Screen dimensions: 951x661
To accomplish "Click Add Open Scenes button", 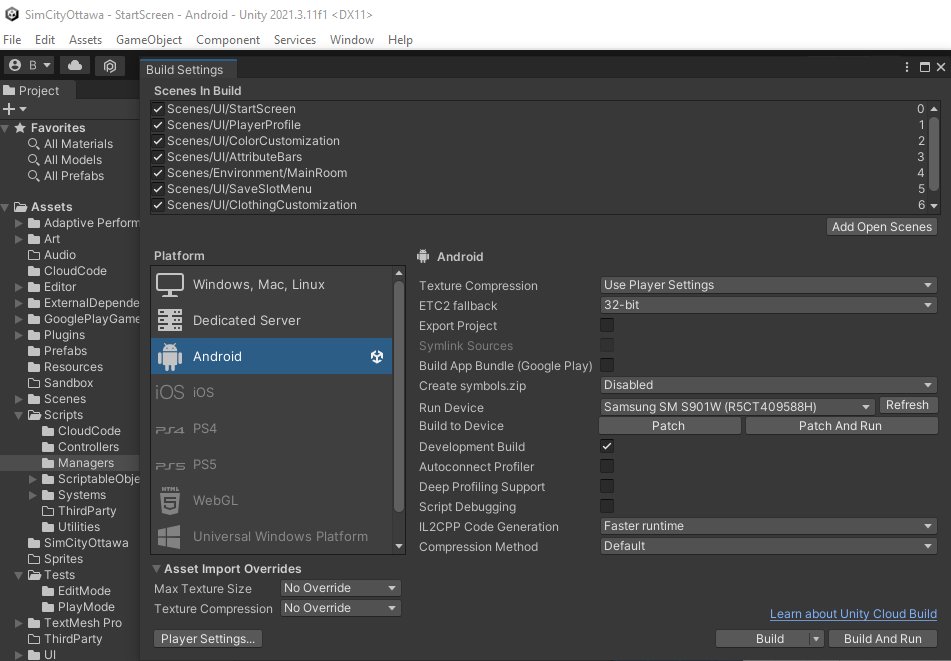I will pyautogui.click(x=882, y=227).
